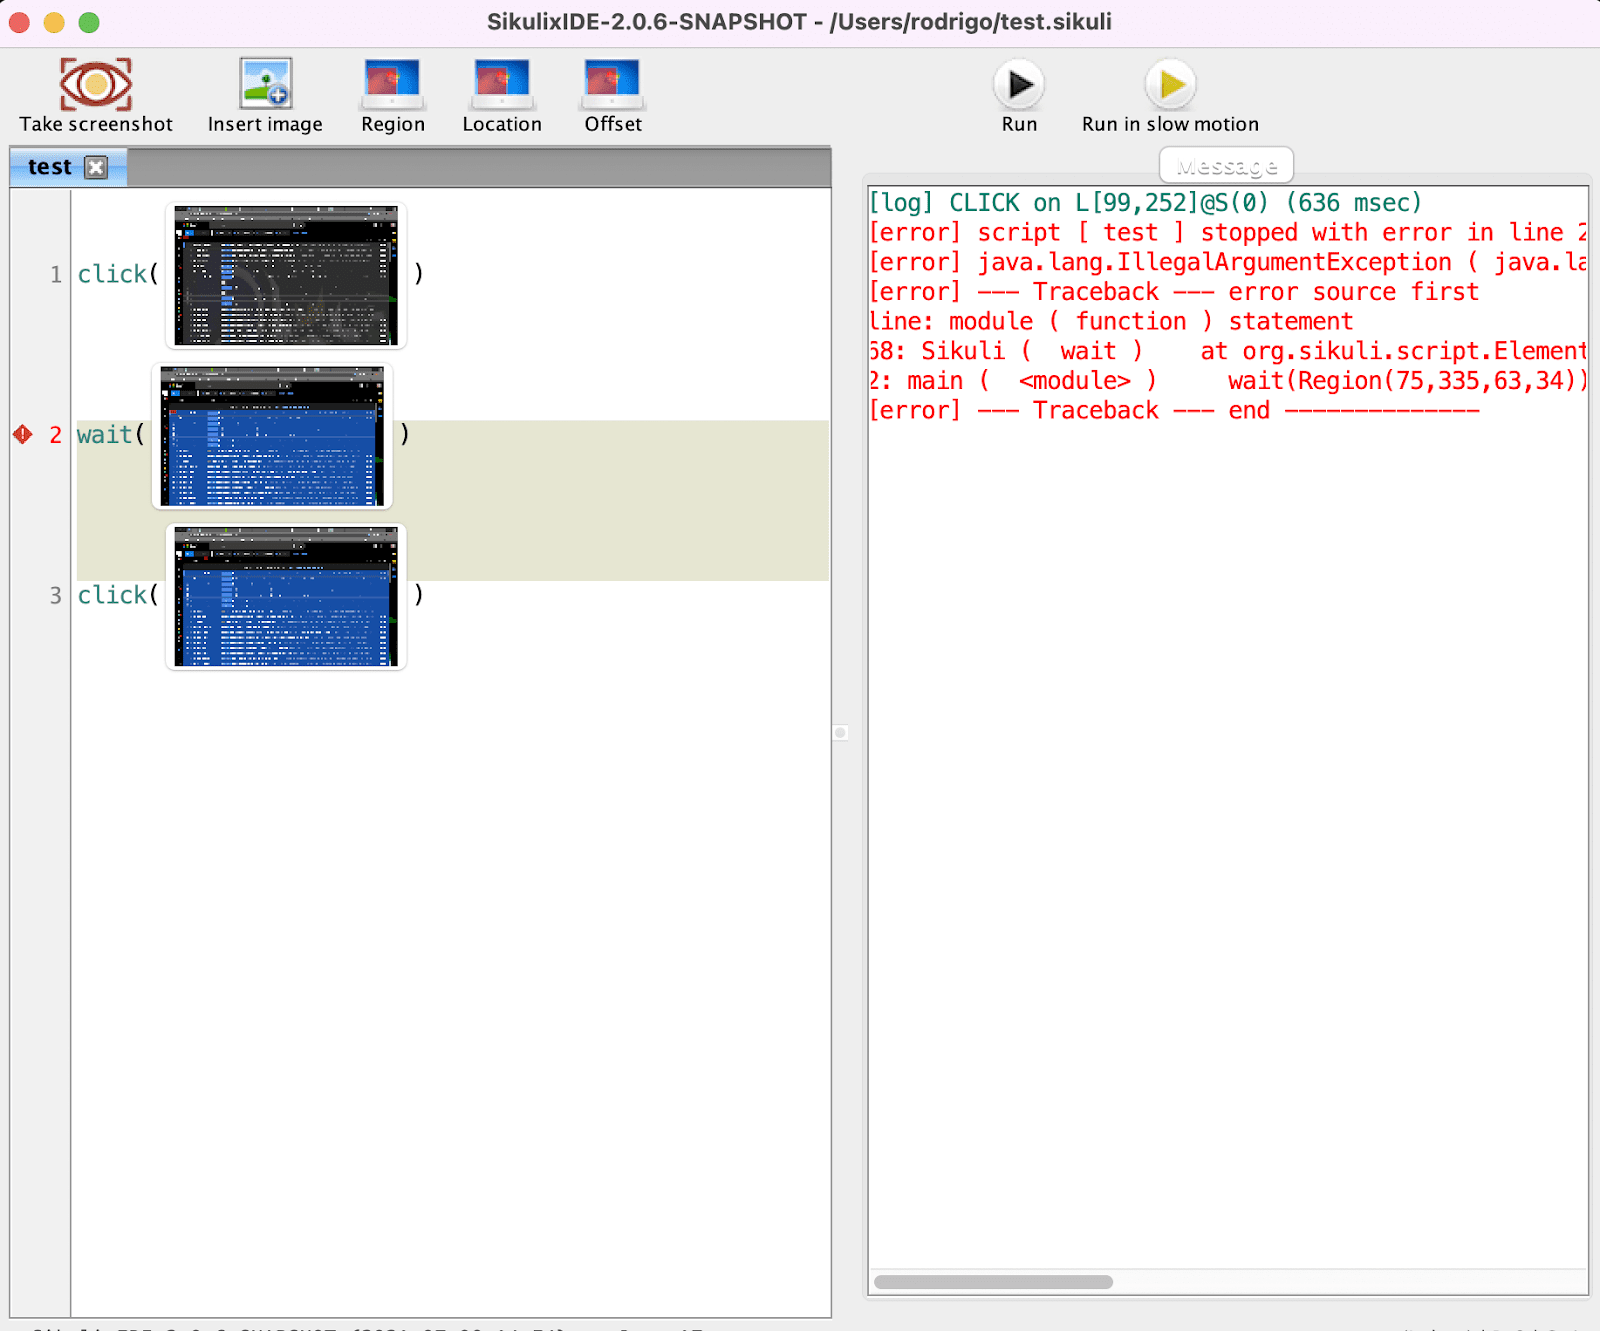Select the Location tool icon
This screenshot has height=1331, width=1600.
(x=502, y=83)
